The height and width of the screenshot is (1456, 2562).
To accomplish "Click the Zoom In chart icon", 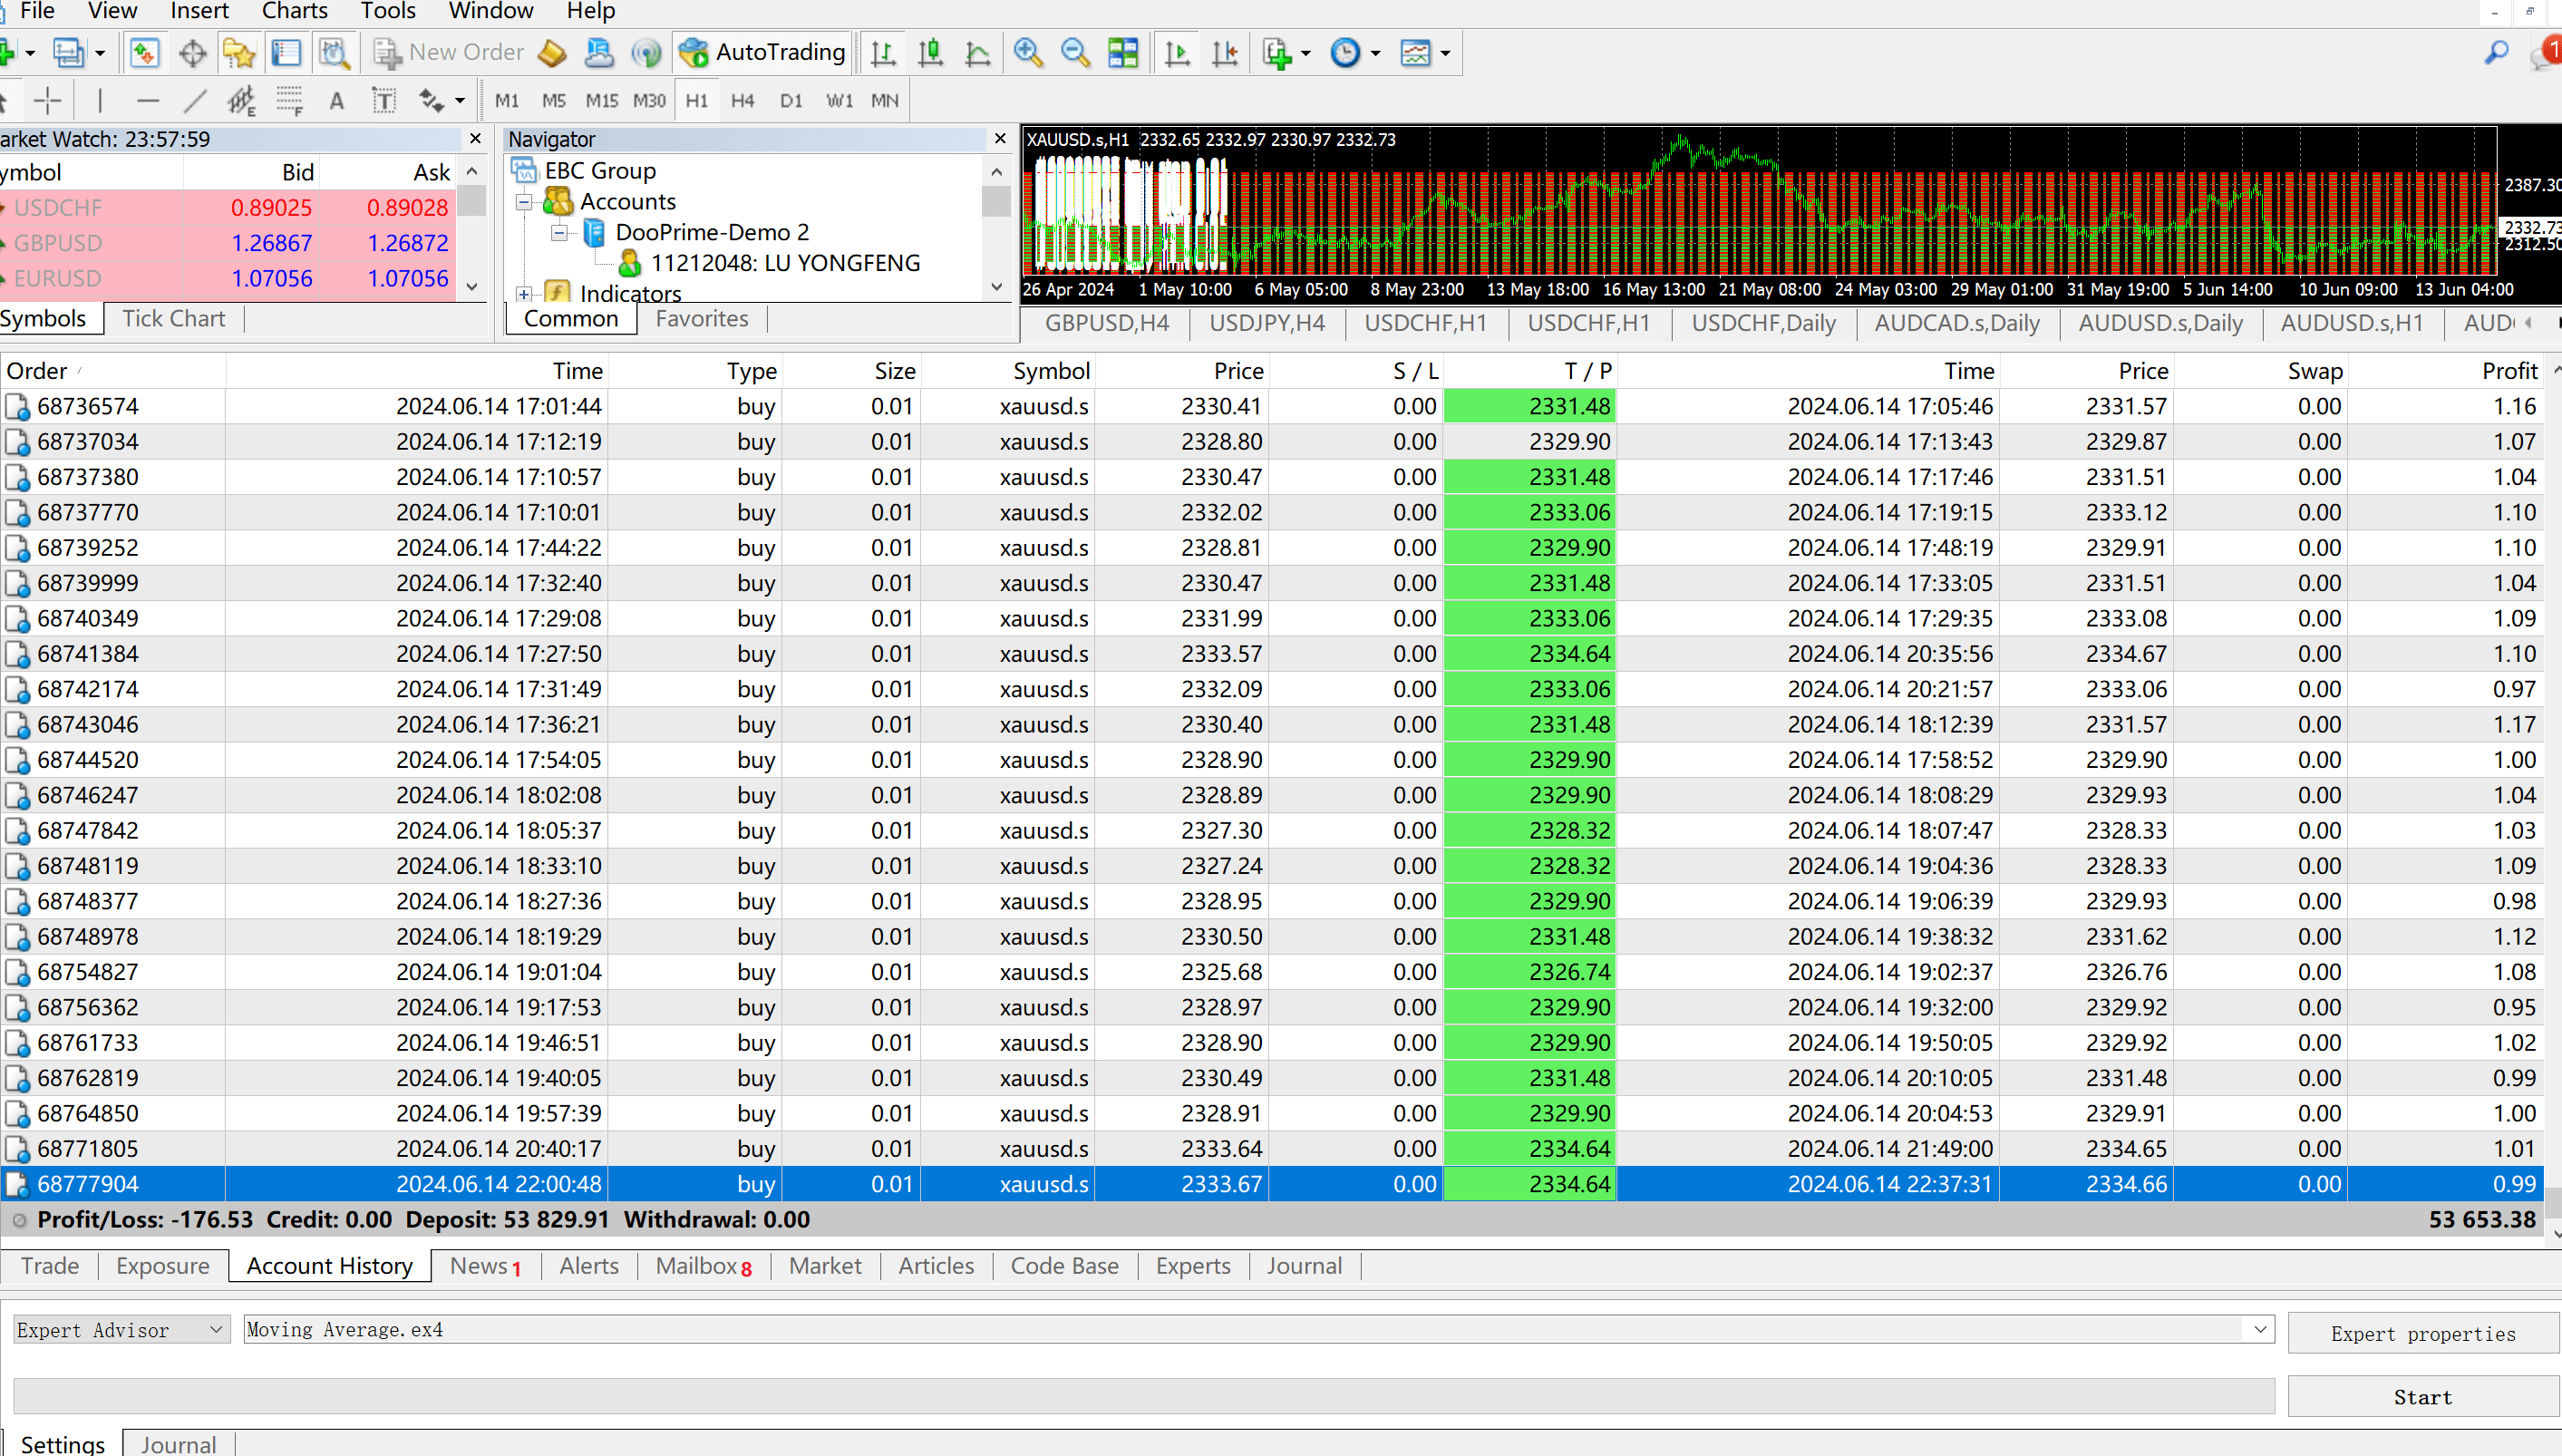I will point(1027,52).
